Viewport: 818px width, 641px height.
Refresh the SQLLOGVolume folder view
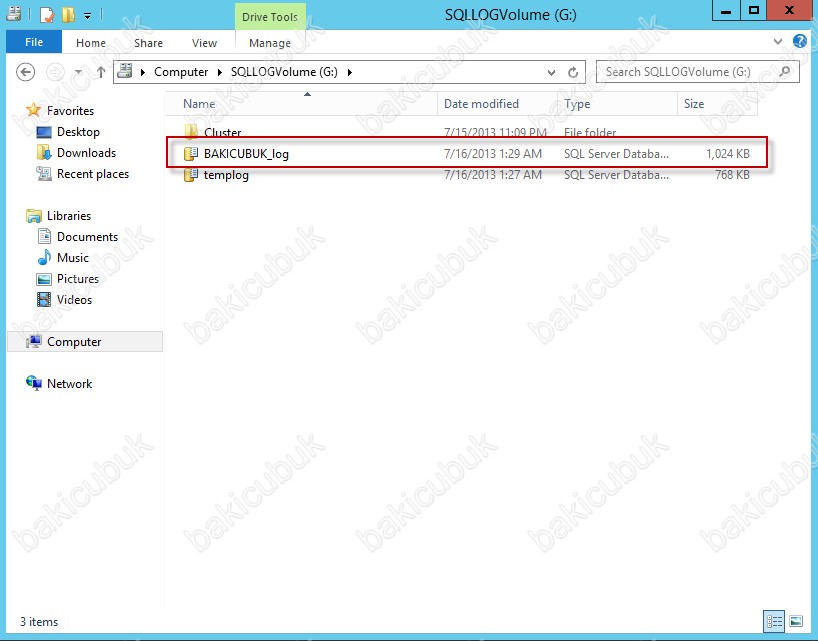coord(573,72)
